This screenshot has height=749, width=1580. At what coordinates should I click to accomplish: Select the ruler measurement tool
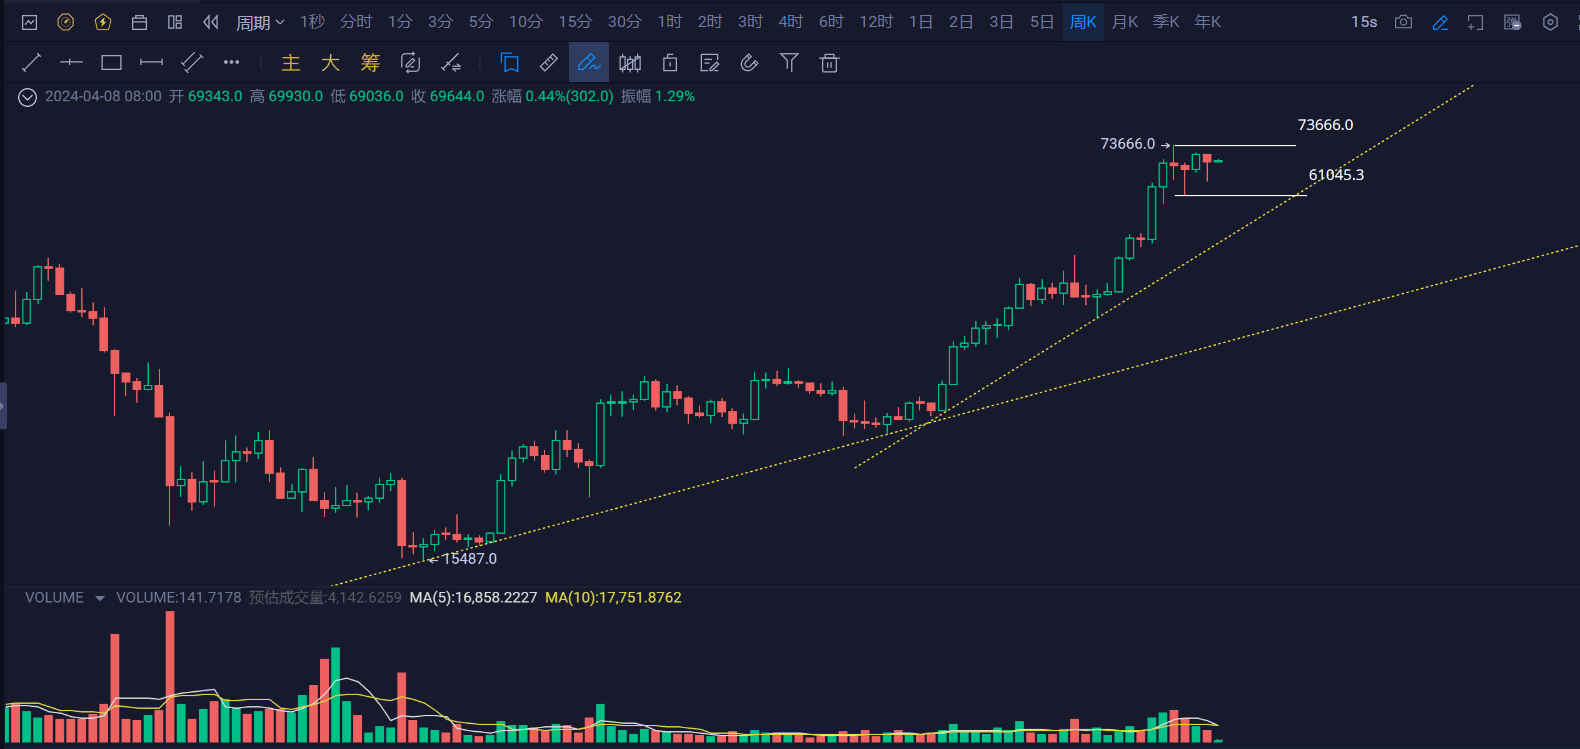point(549,63)
